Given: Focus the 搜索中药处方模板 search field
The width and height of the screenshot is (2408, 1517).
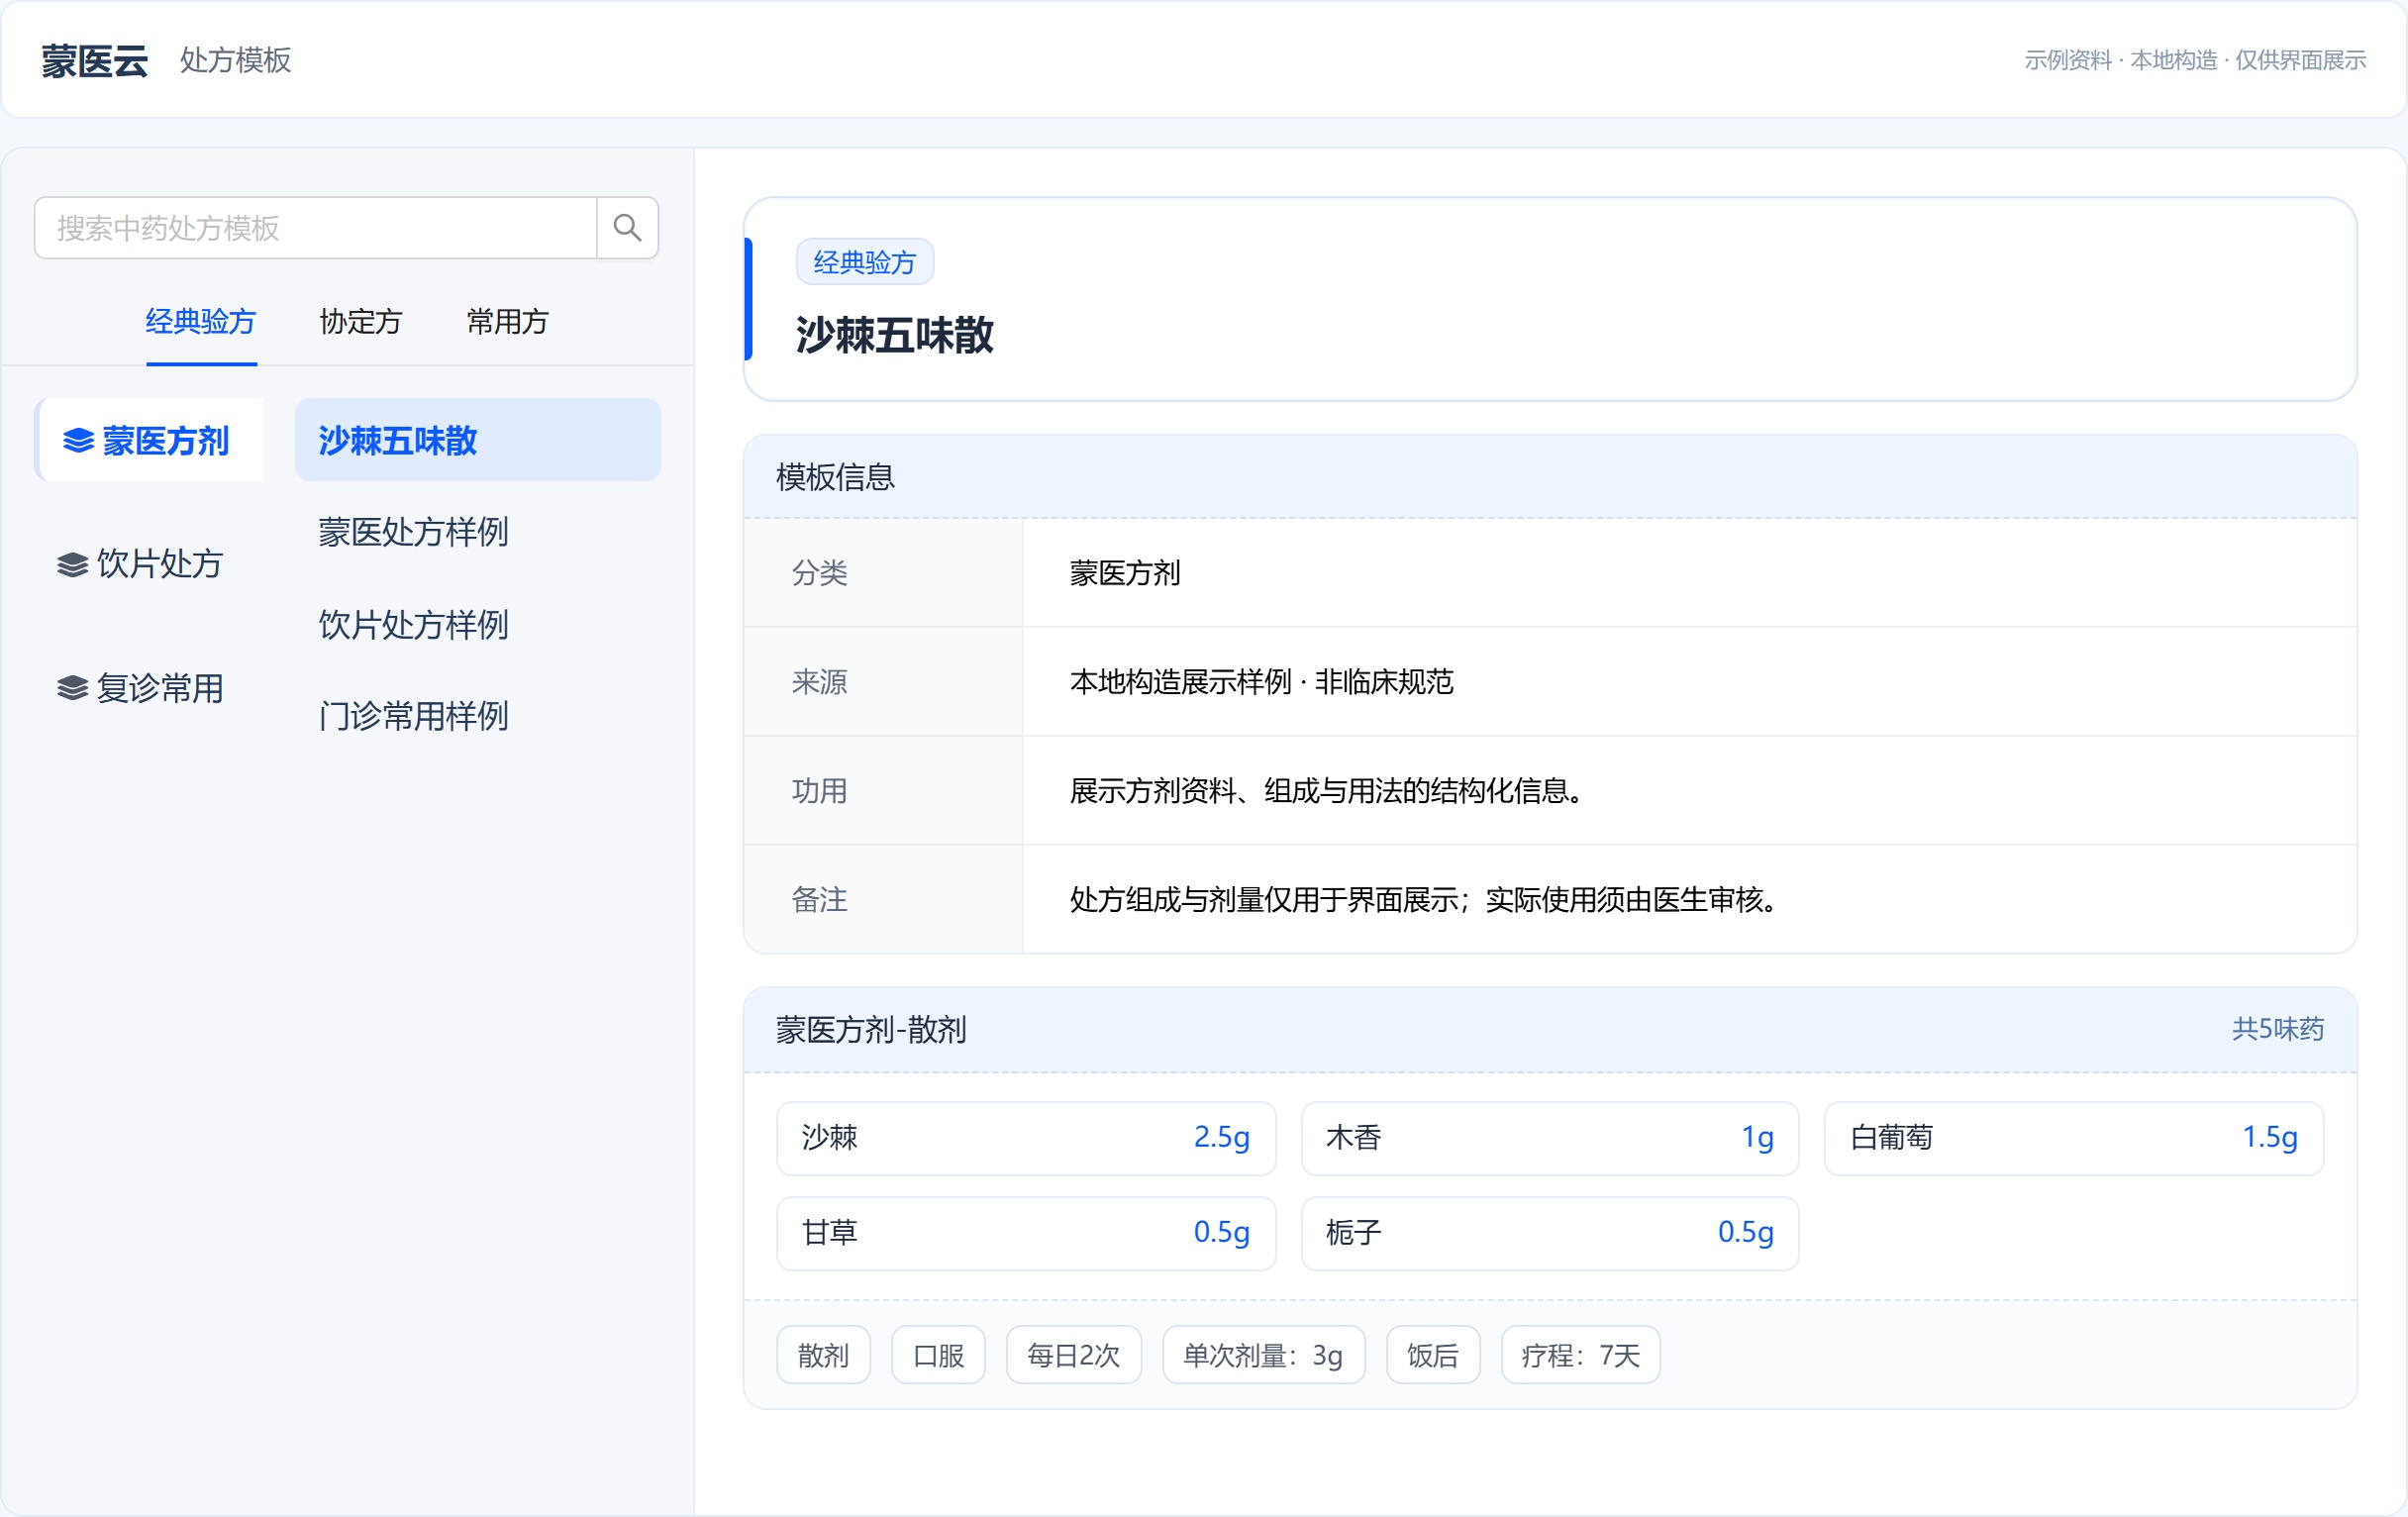Looking at the screenshot, I should tap(316, 228).
